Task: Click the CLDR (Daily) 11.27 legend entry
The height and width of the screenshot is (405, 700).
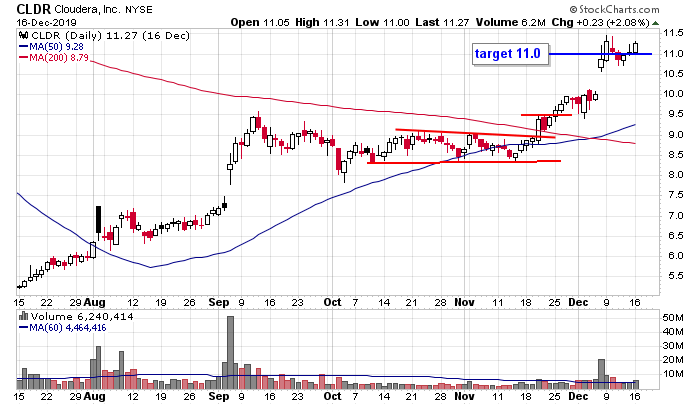Action: [110, 36]
